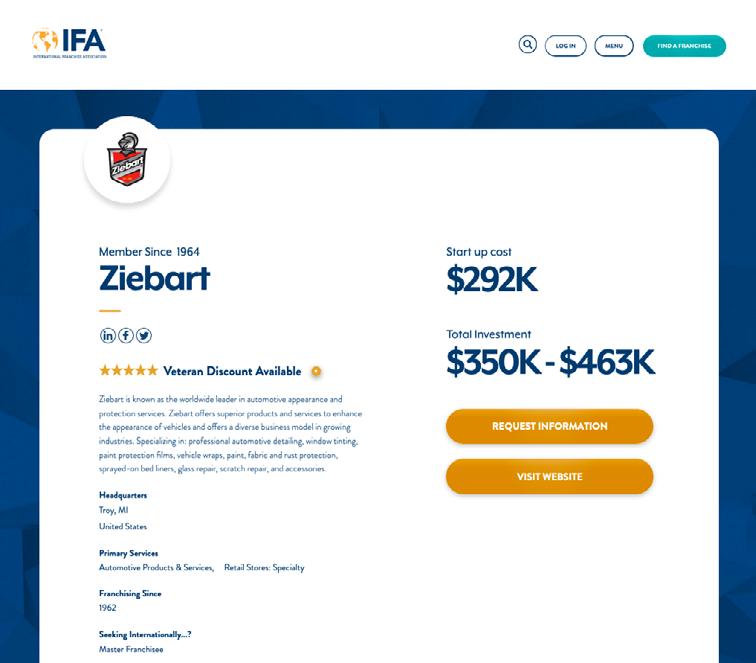Click Automotive Products & Services category
The image size is (756, 663).
(x=156, y=568)
